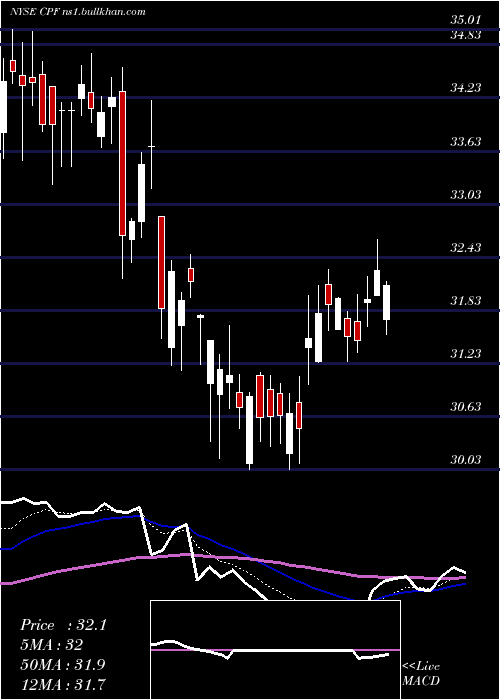Click the last white candlestick on the right
Image resolution: width=500 pixels, height=700 pixels.
point(387,302)
